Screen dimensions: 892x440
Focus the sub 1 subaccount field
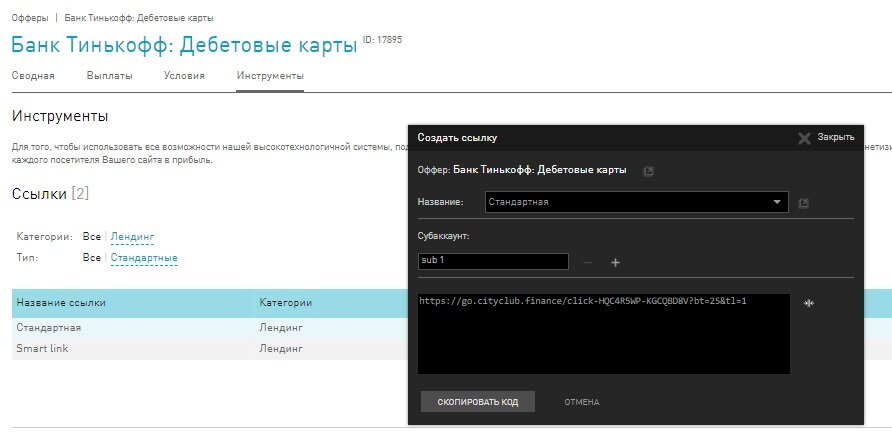tap(493, 261)
